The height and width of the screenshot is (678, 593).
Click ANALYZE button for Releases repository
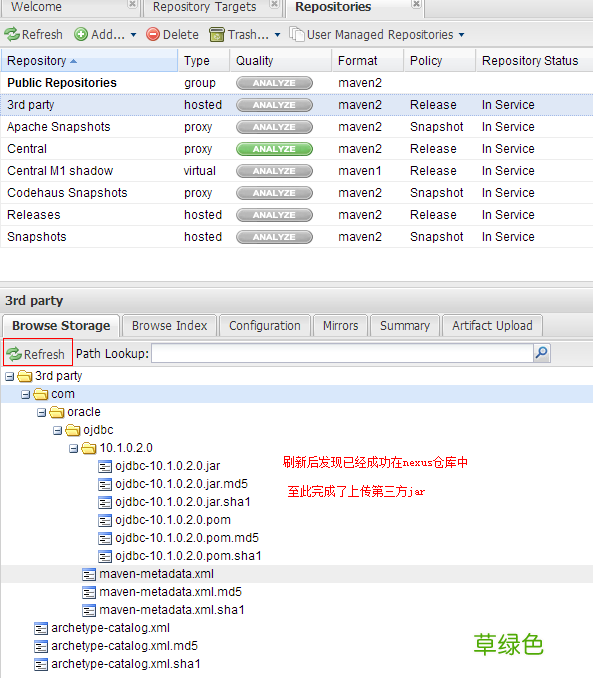tap(274, 215)
